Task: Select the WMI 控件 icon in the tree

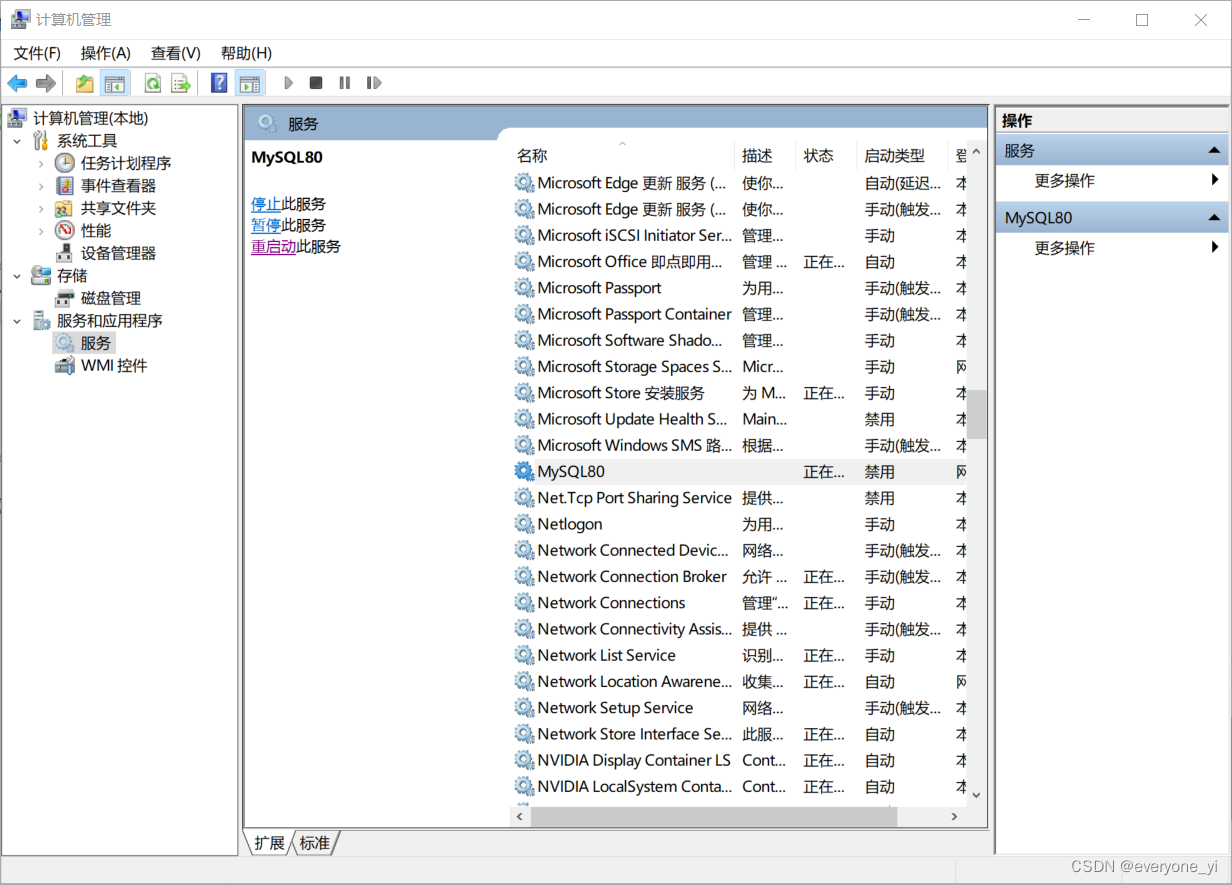Action: [64, 366]
